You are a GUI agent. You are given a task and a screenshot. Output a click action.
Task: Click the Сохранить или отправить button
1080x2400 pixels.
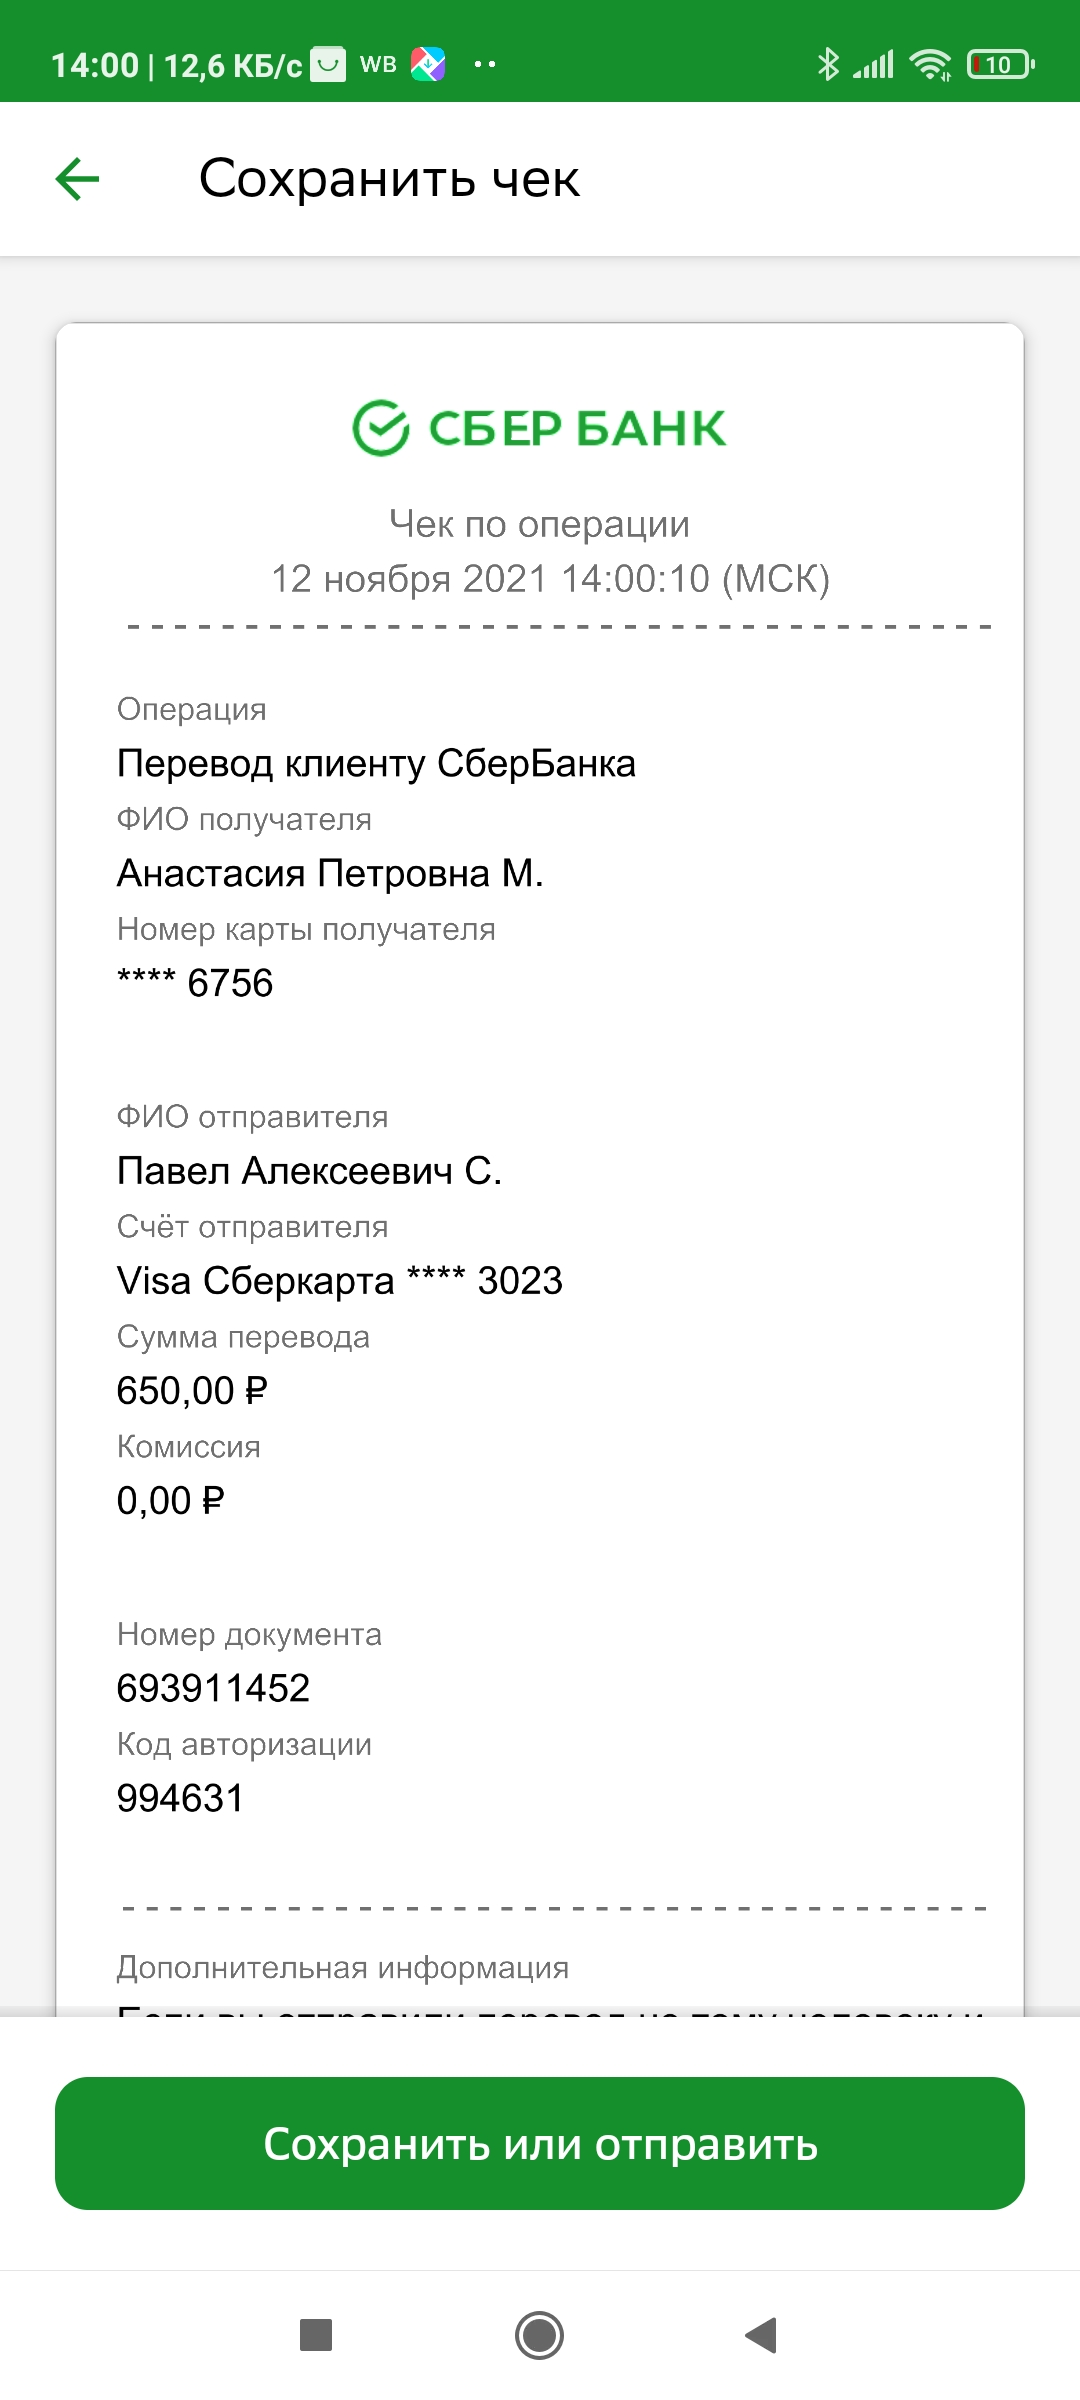[540, 2143]
